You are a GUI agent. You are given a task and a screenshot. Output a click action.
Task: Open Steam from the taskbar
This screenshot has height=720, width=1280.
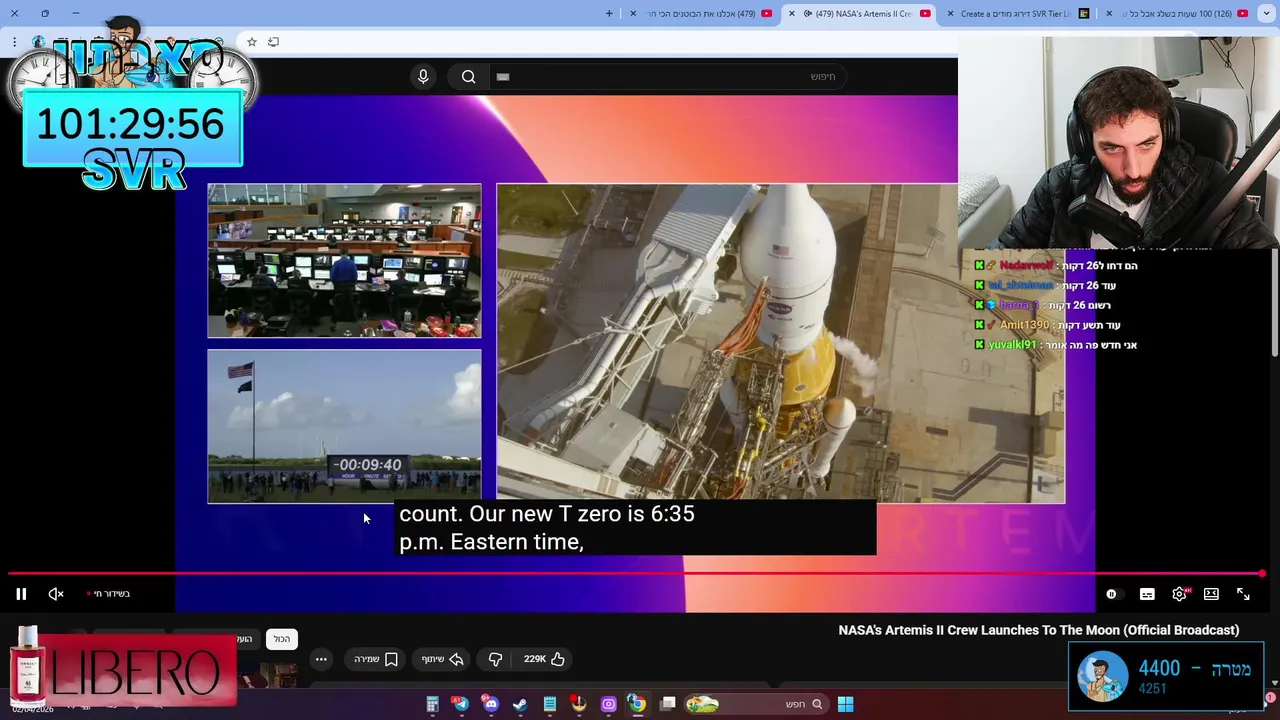(520, 704)
